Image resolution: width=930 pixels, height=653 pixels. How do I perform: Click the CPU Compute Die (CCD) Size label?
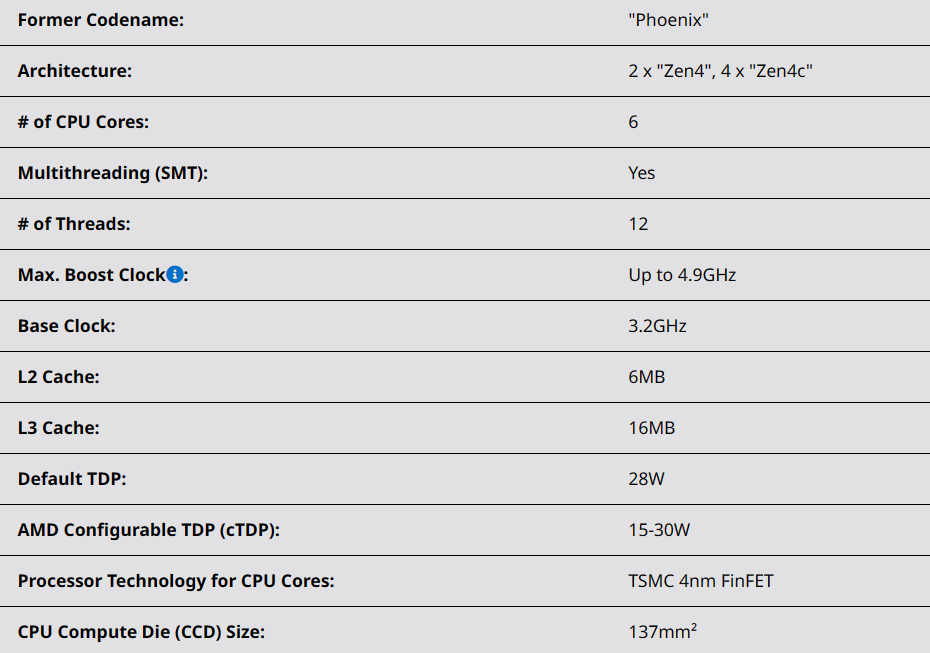[141, 632]
